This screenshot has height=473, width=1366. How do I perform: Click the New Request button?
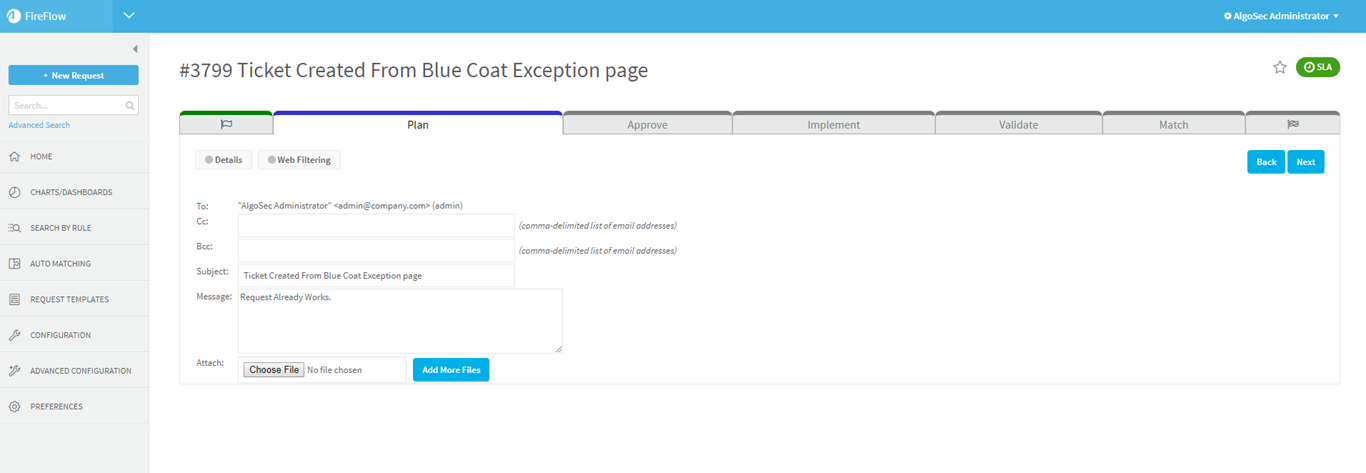pos(73,76)
